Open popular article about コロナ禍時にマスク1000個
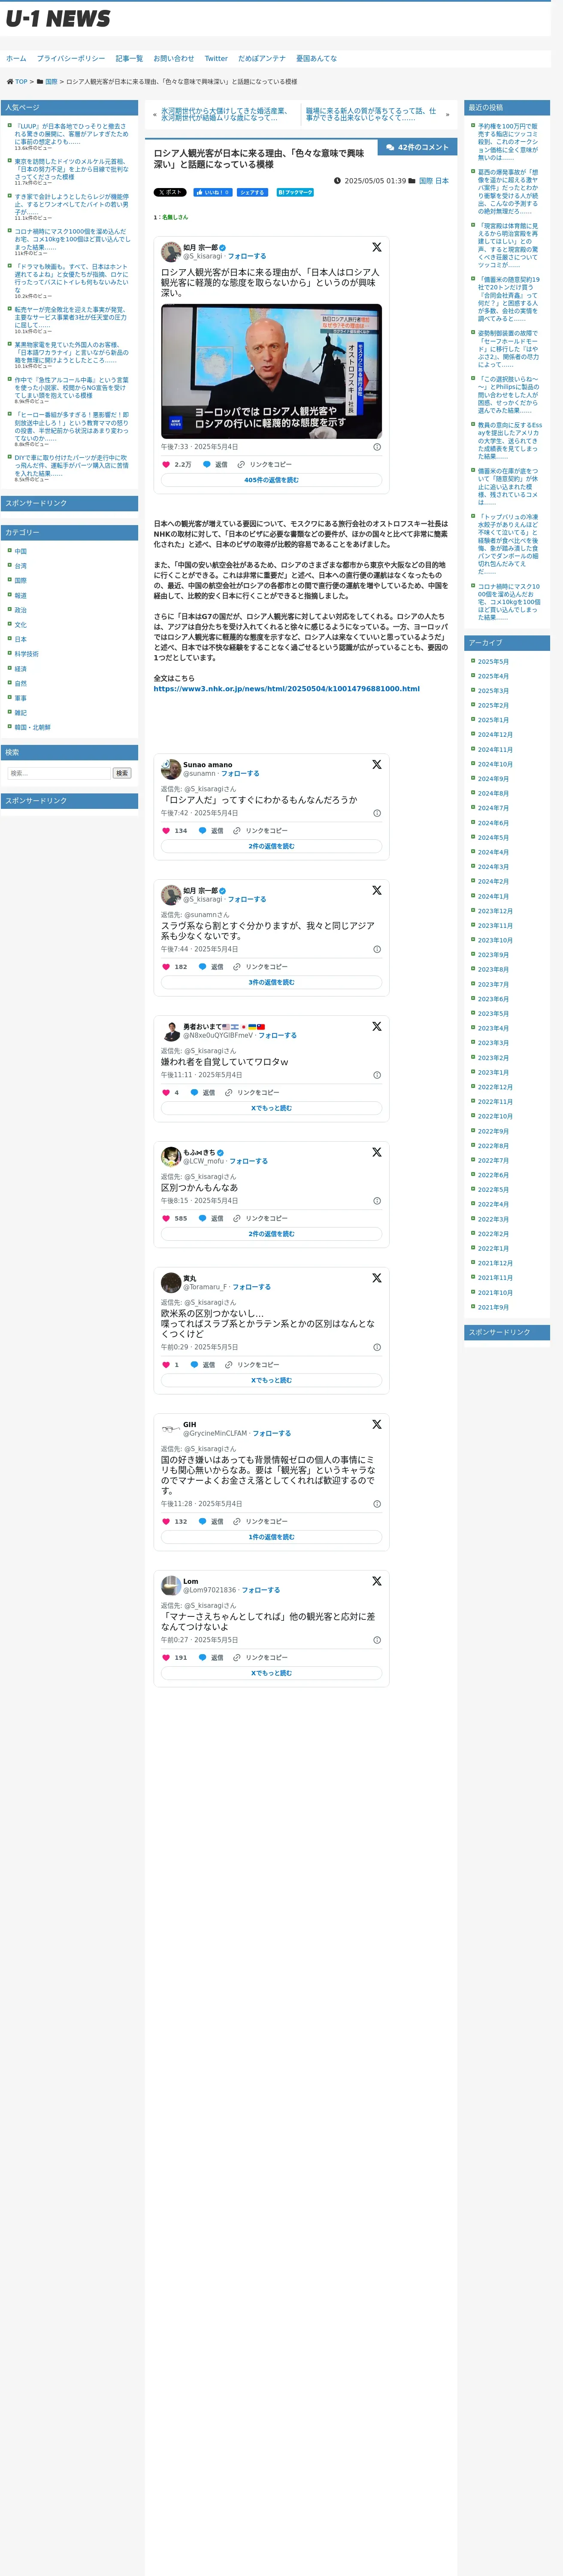 (72, 239)
